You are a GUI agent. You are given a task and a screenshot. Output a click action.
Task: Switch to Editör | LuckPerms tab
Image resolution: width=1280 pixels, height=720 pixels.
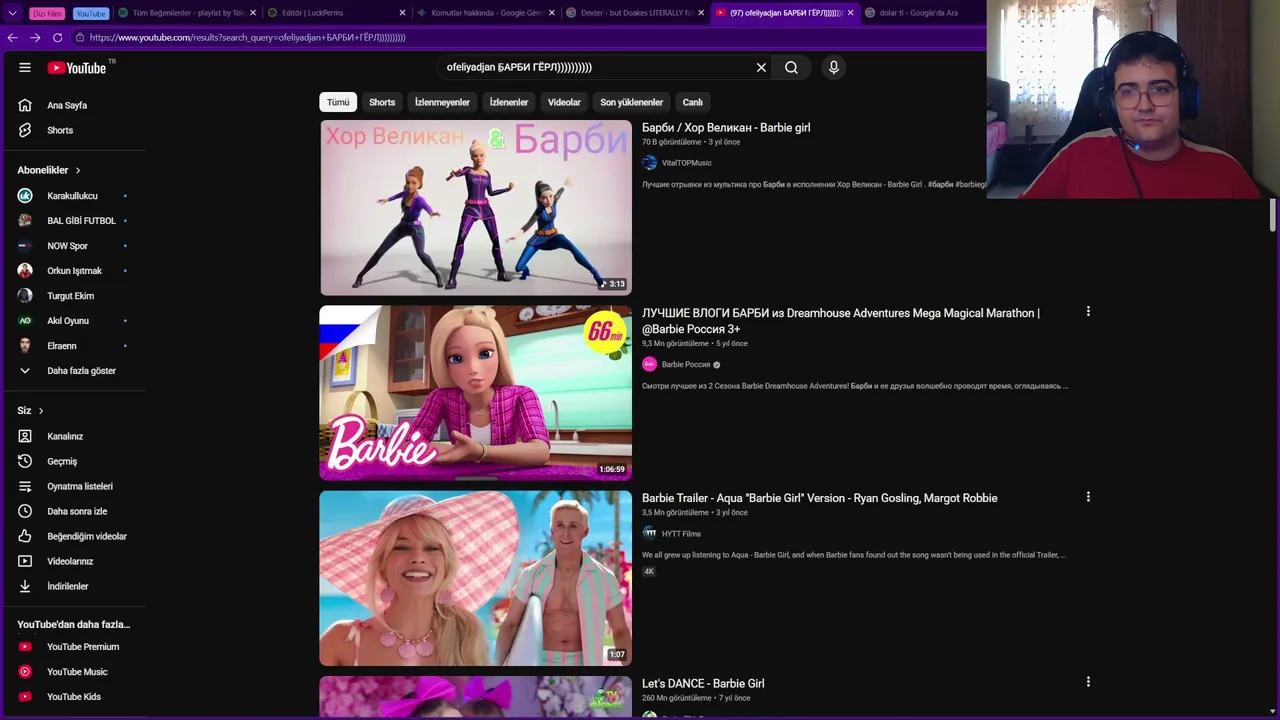coord(335,13)
